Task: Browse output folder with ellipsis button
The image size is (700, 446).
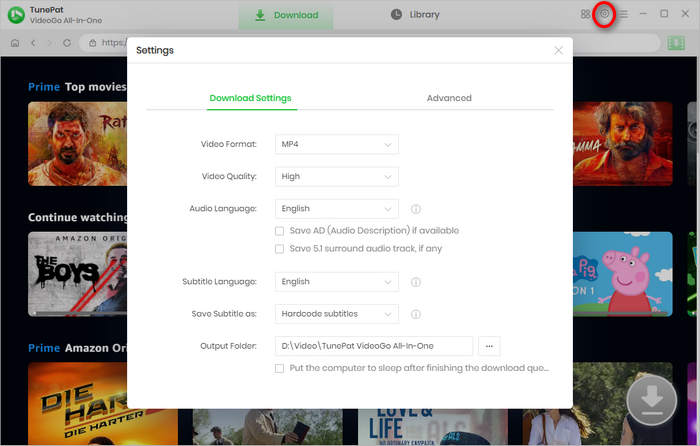Action: (489, 346)
